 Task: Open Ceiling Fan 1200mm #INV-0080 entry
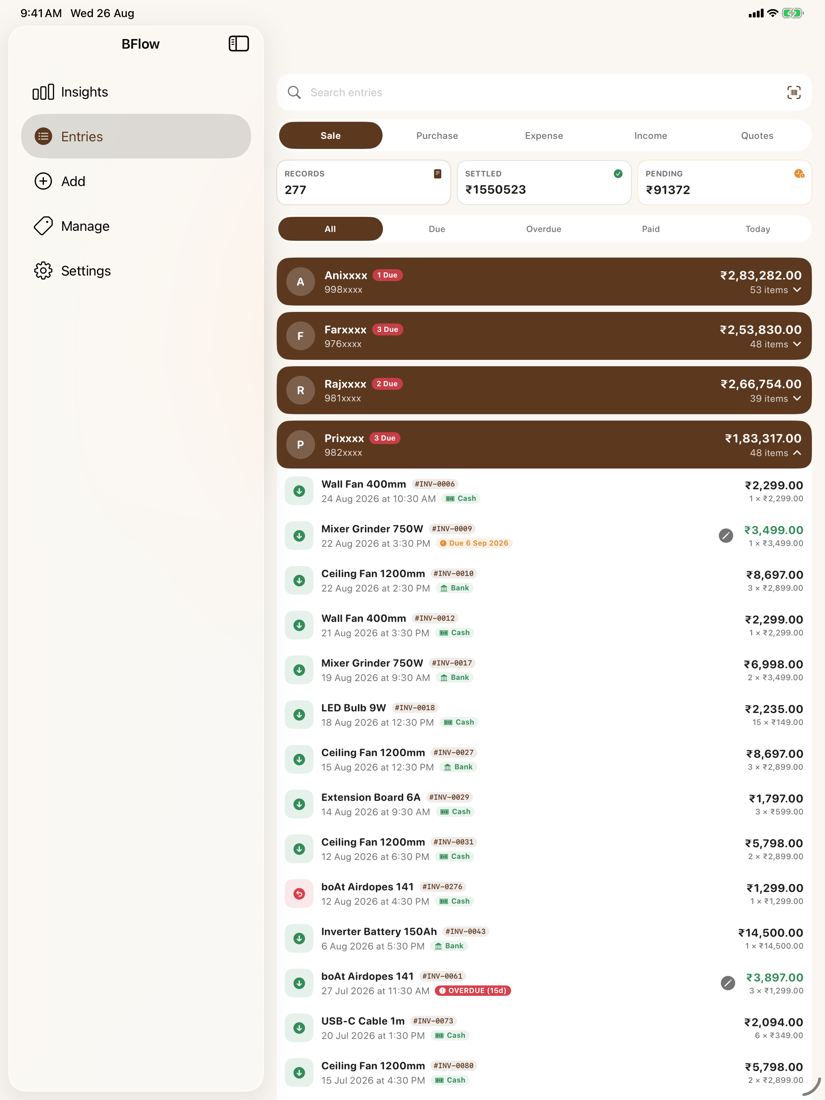544,1073
